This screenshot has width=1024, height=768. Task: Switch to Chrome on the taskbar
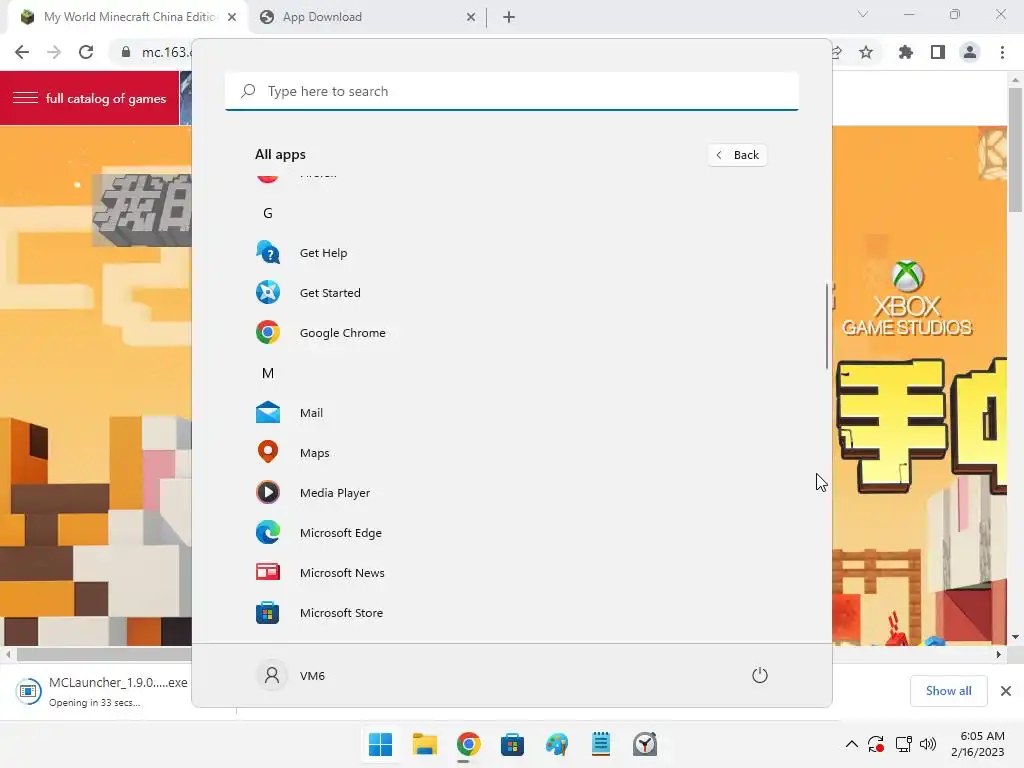468,744
